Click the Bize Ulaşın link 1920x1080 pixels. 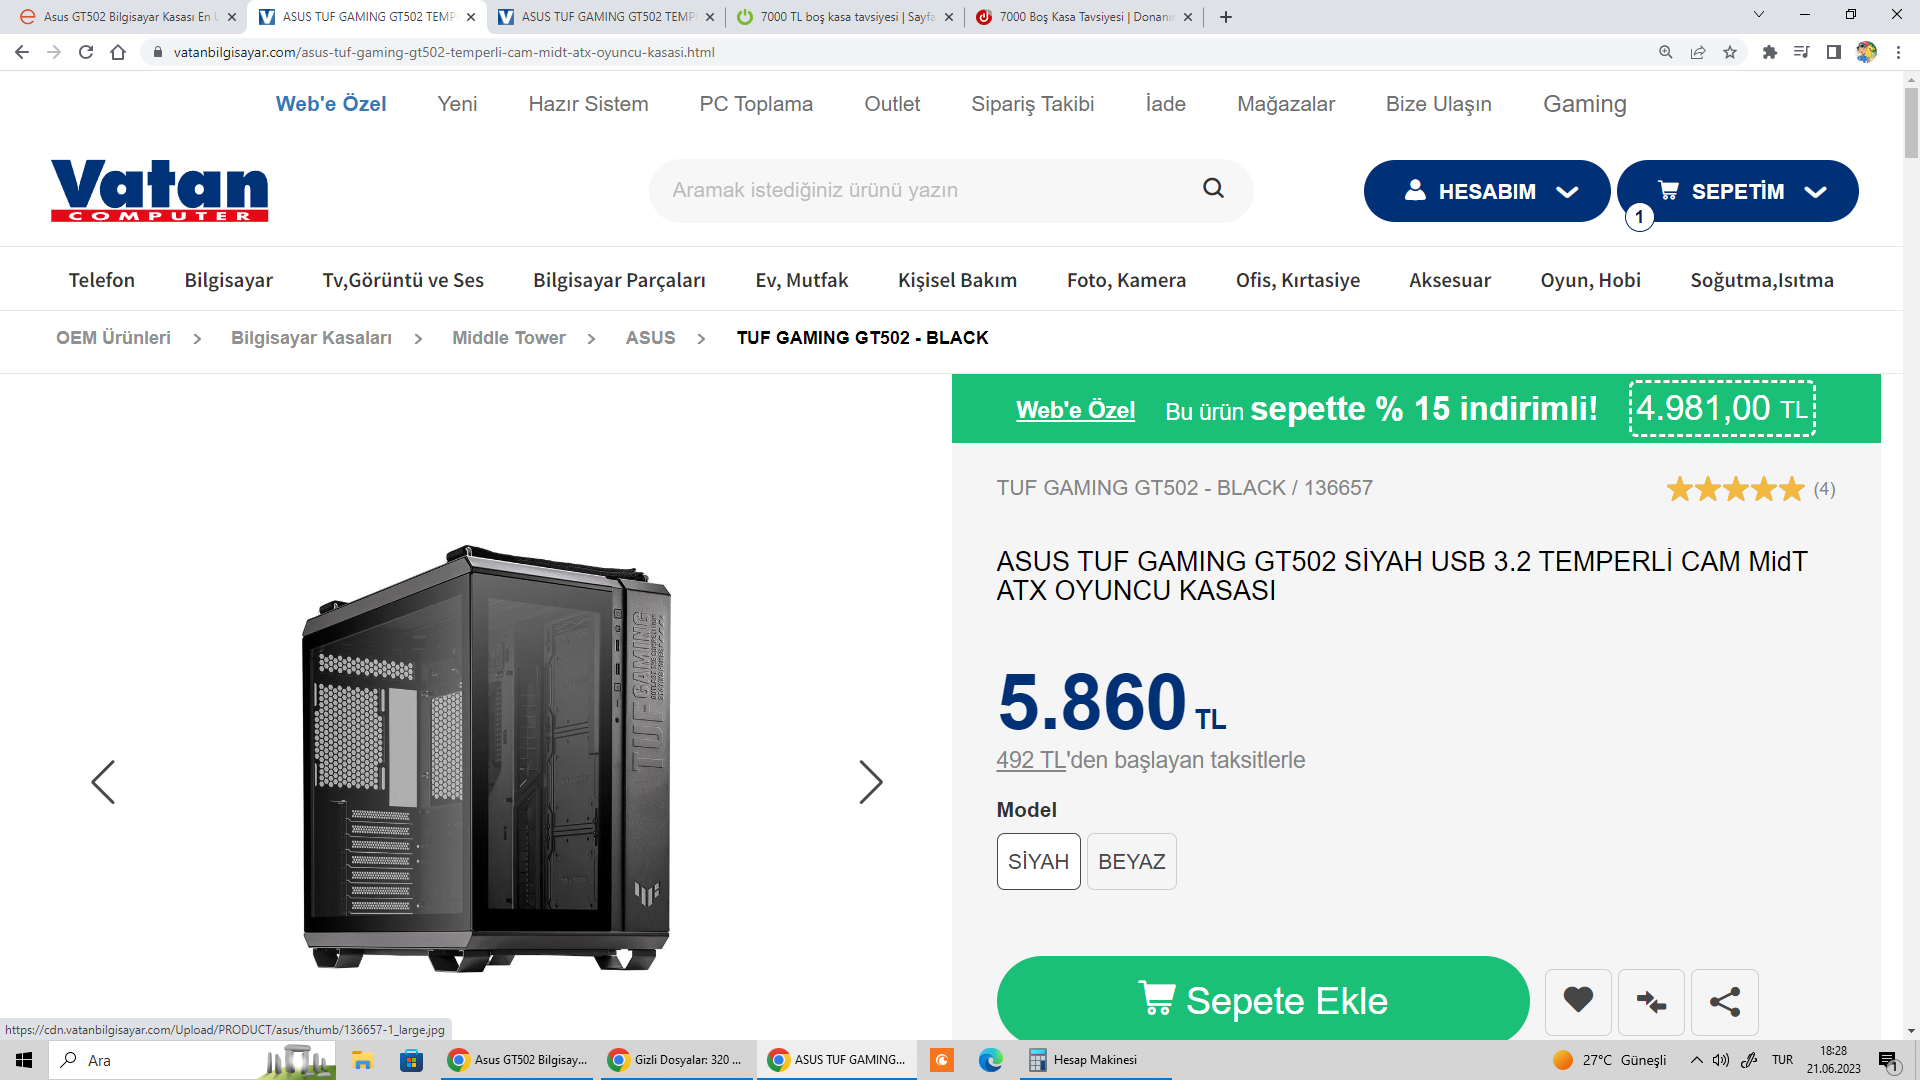1438,104
